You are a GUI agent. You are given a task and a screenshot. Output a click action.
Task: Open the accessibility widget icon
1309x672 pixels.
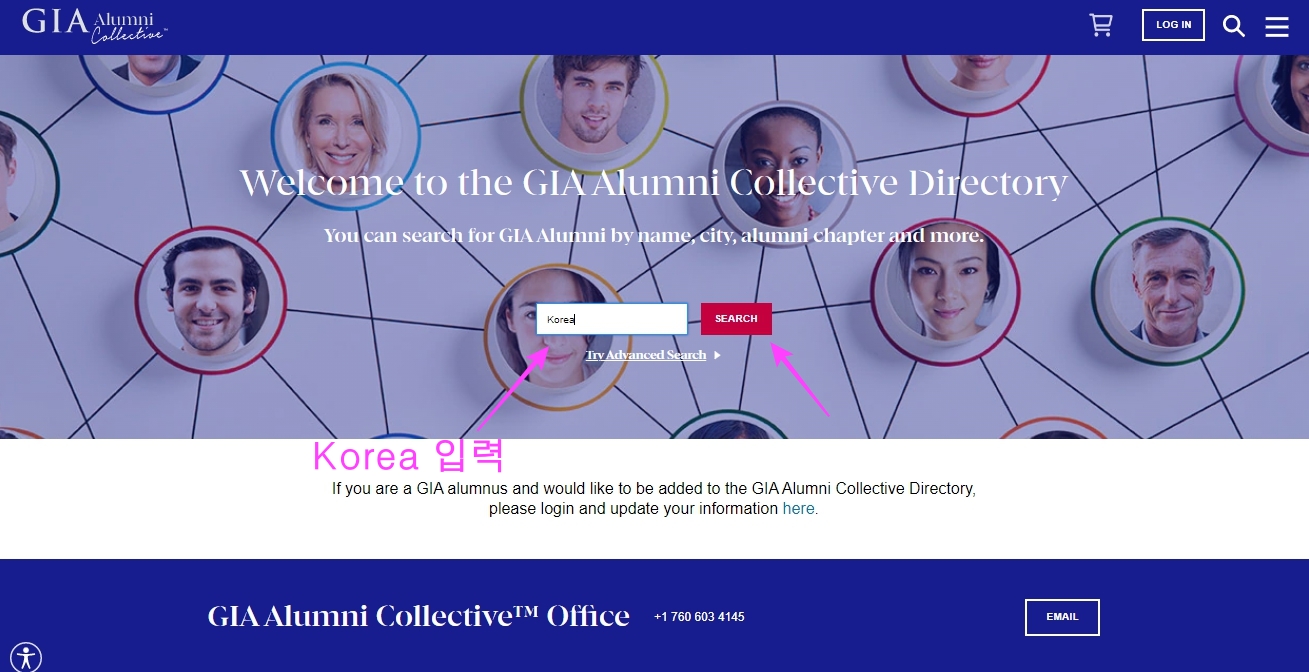tap(26, 657)
